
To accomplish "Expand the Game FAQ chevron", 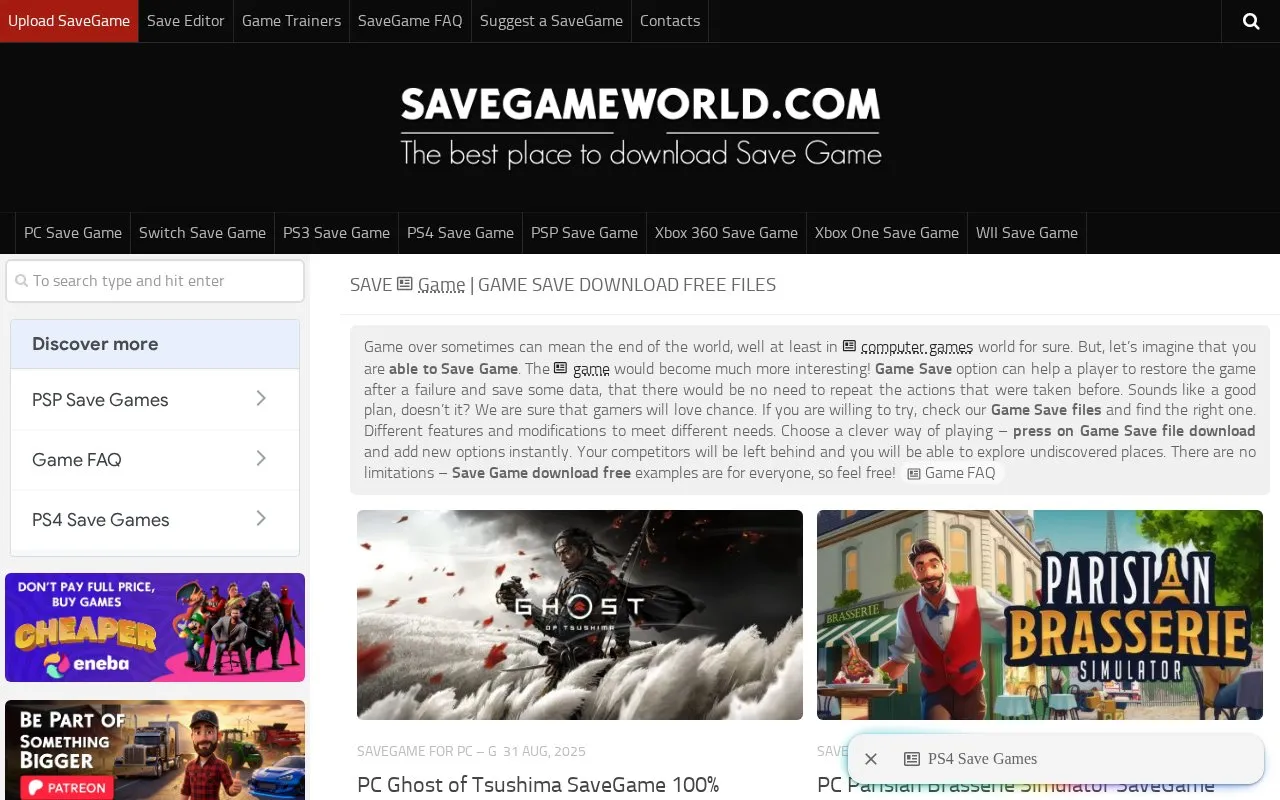I will pos(261,459).
